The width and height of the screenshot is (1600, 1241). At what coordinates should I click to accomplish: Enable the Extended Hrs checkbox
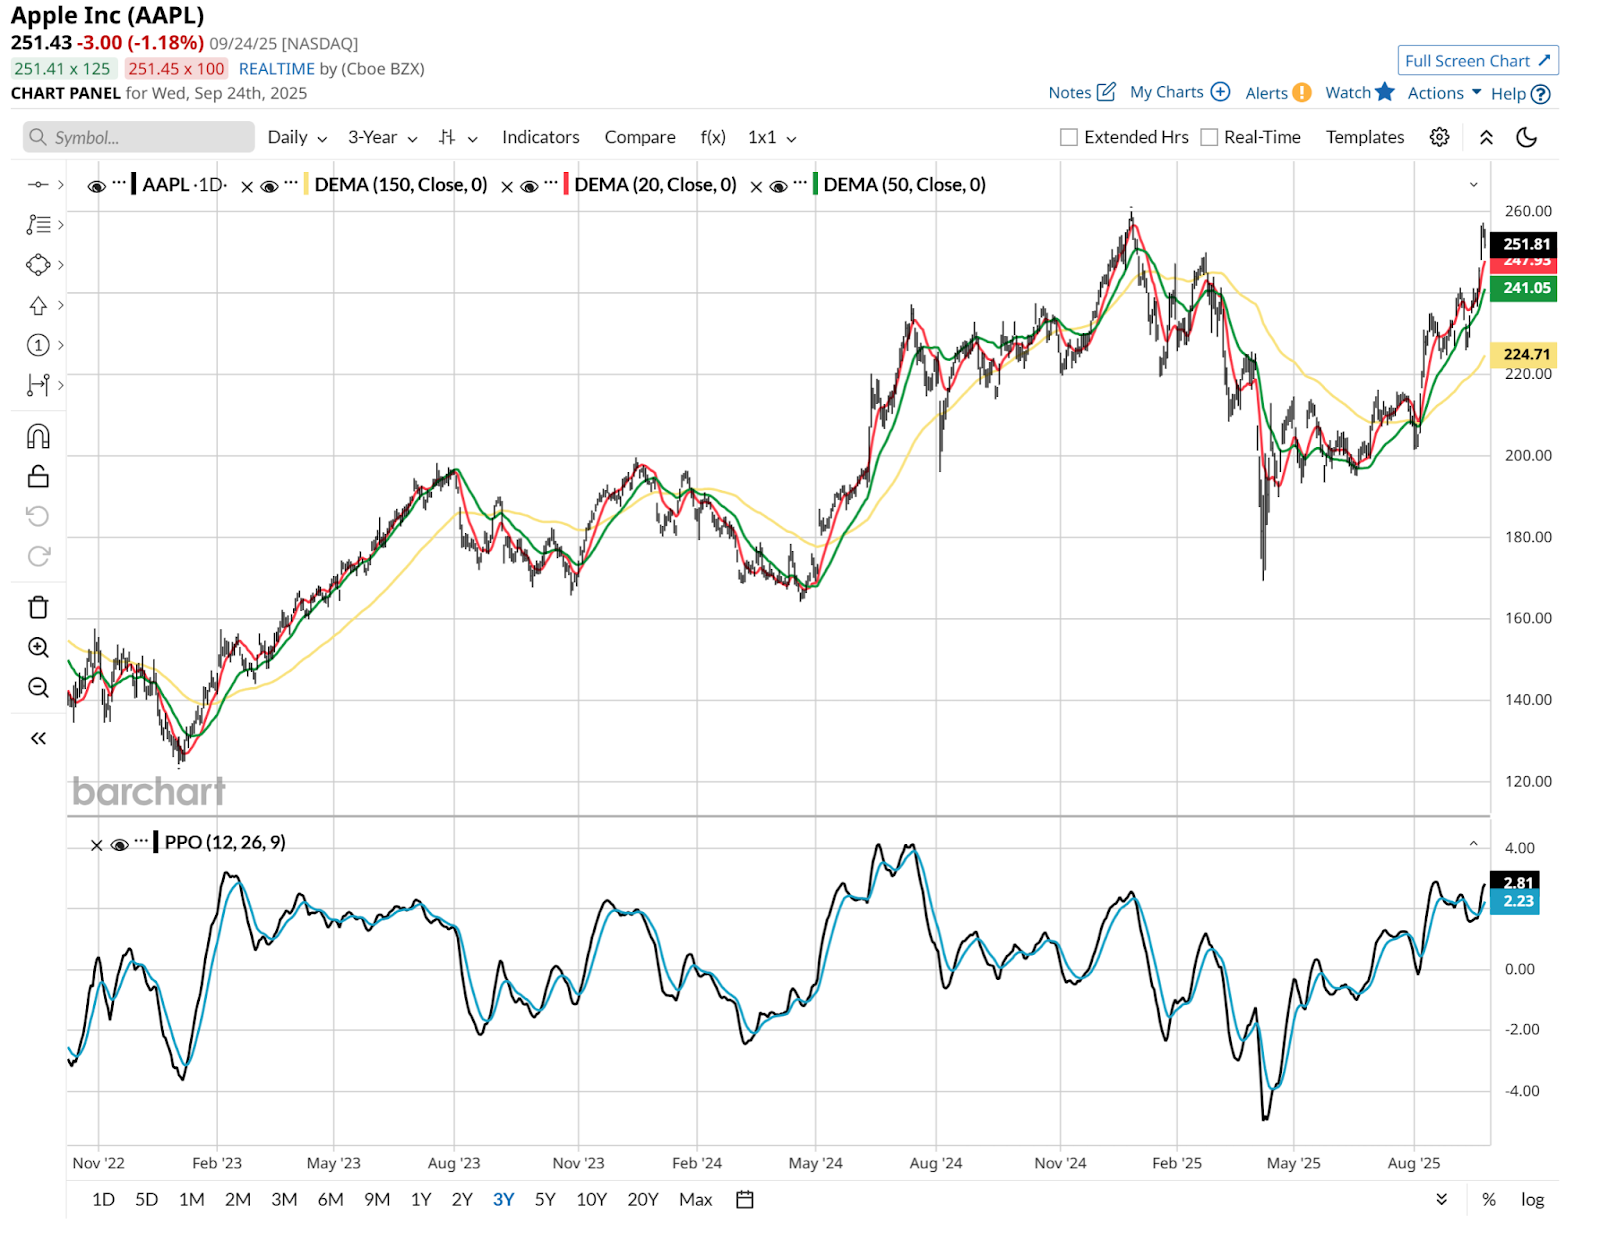[x=1069, y=137]
